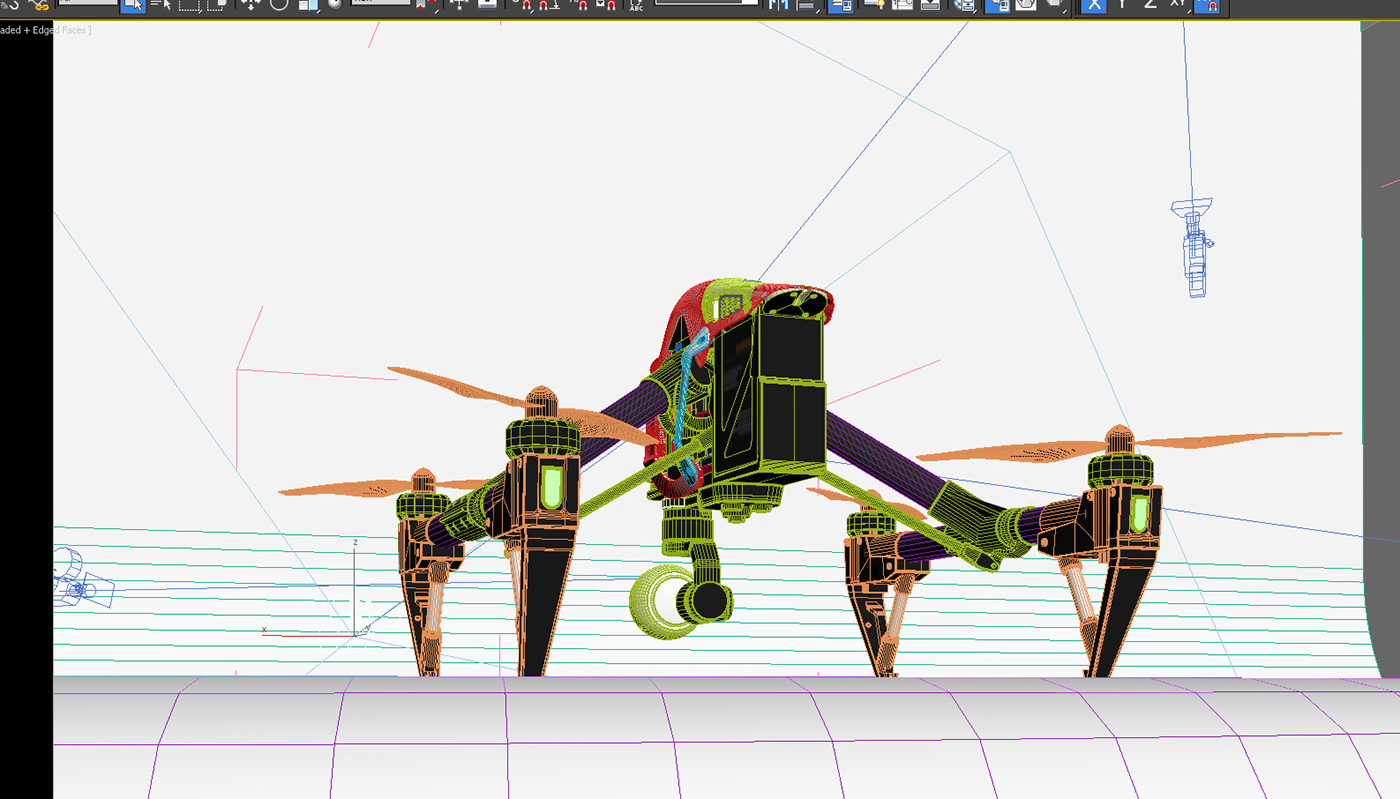Enable the Snaps Toggle magnet
1400x799 pixels.
[x=526, y=7]
